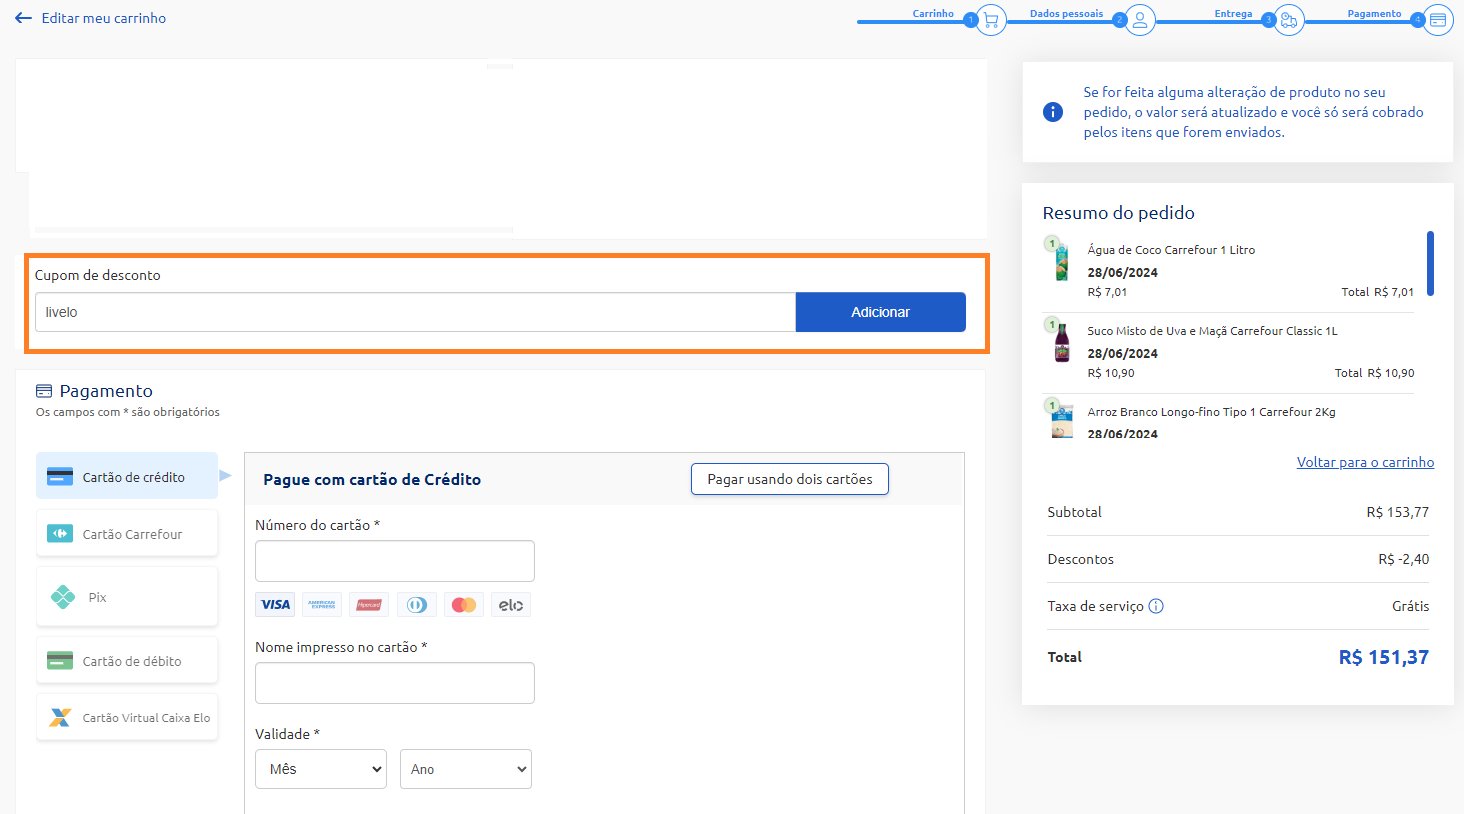Click the Mastercard brand icon
Image resolution: width=1464 pixels, height=814 pixels.
pyautogui.click(x=464, y=604)
